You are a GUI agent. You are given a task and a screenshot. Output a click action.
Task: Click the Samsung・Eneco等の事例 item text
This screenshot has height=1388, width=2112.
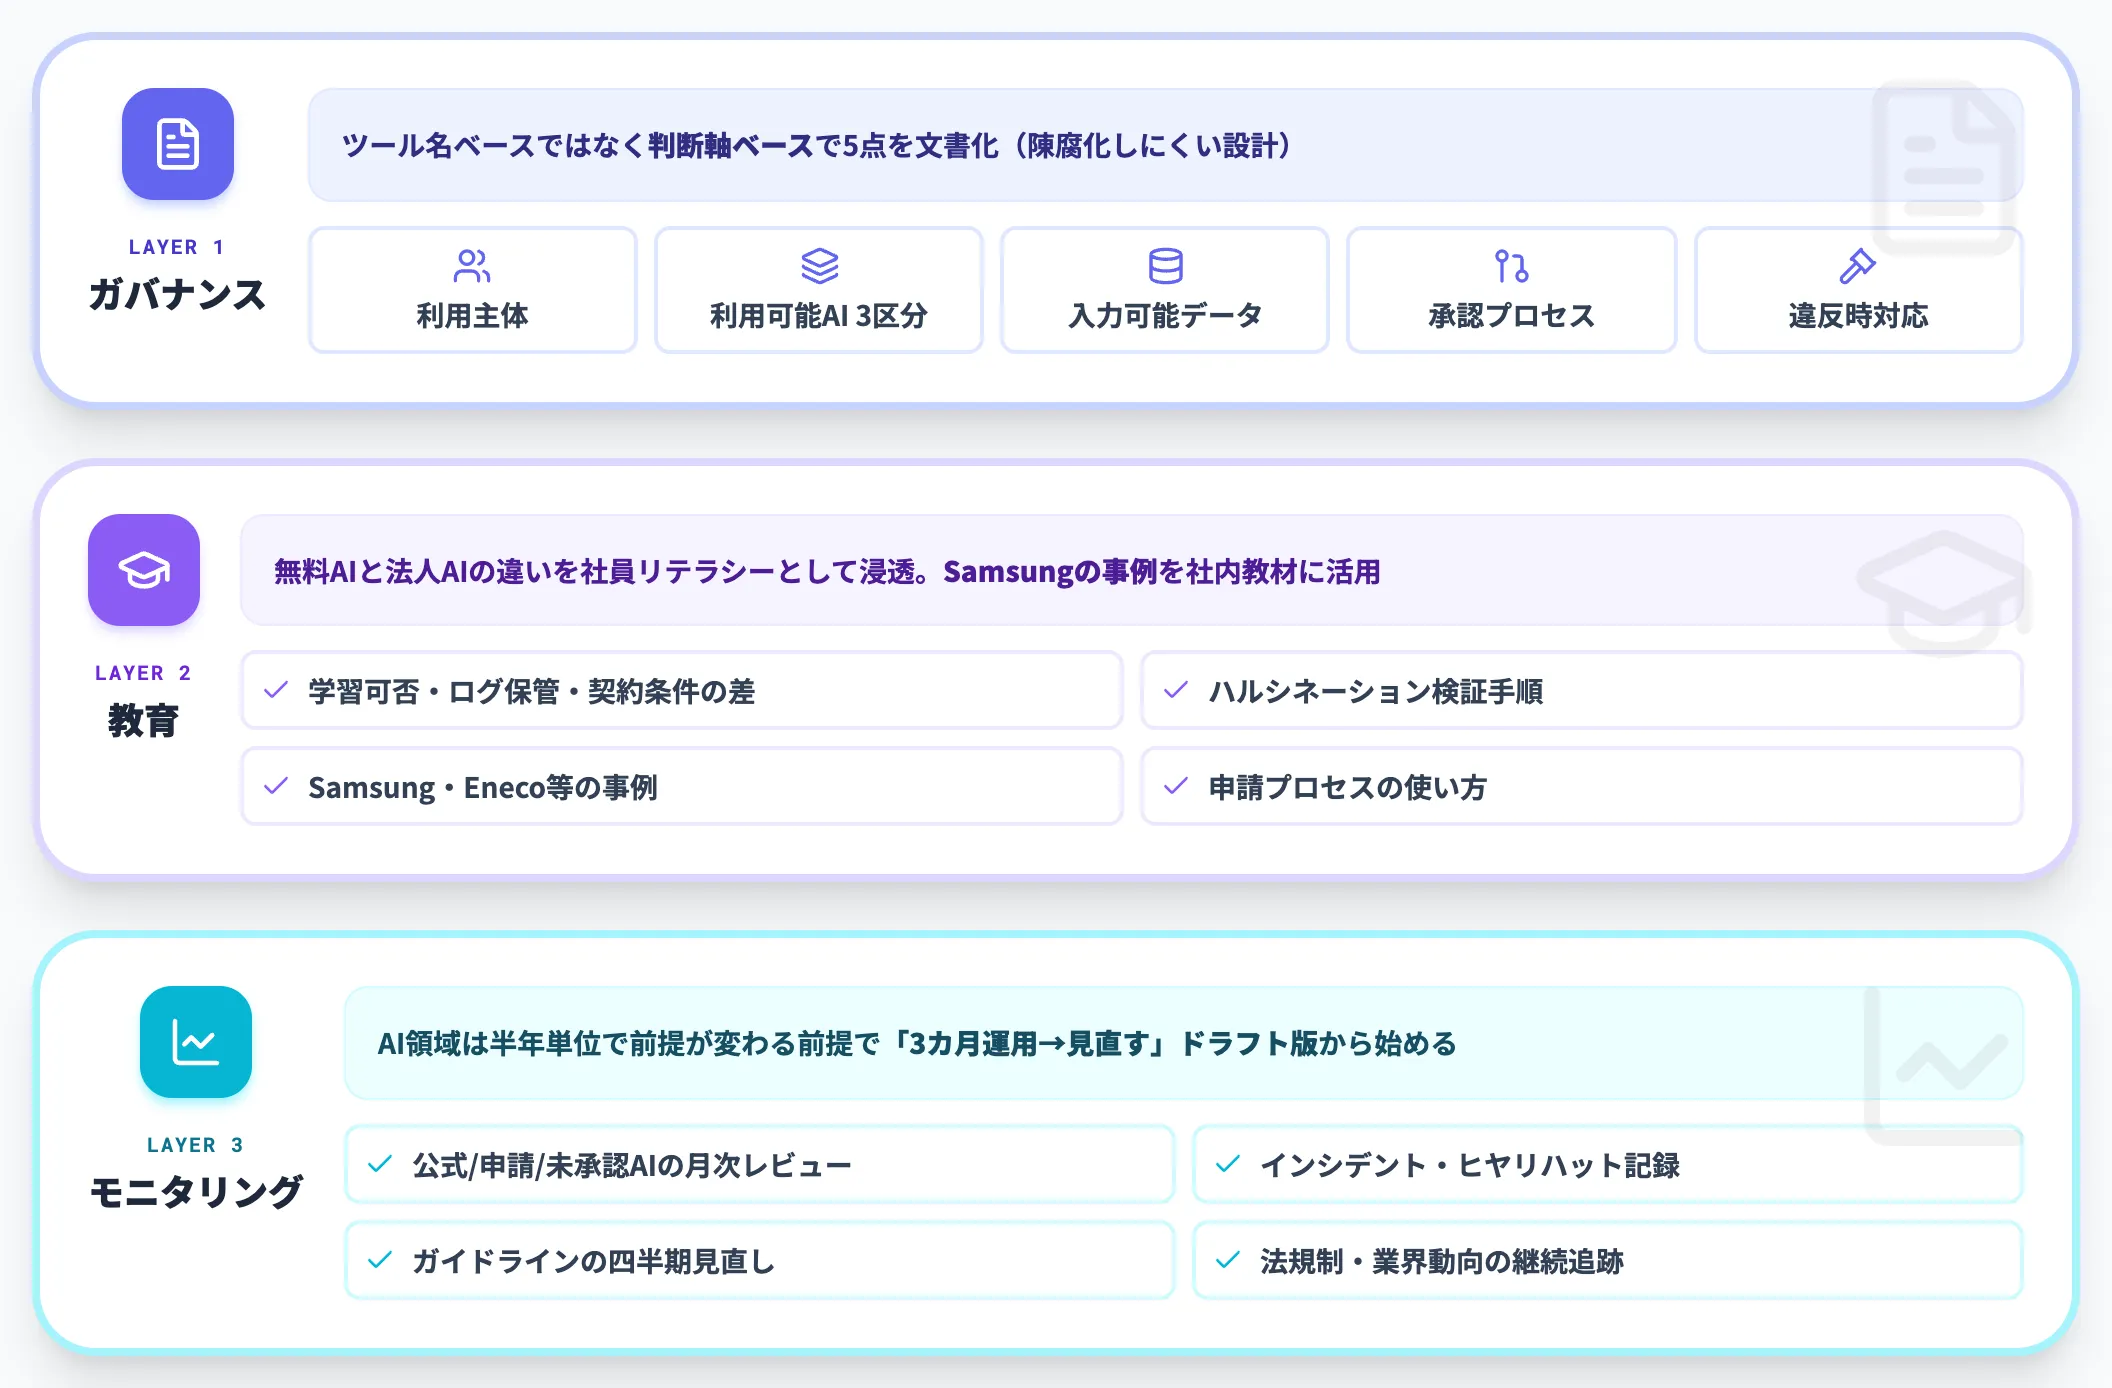[483, 787]
